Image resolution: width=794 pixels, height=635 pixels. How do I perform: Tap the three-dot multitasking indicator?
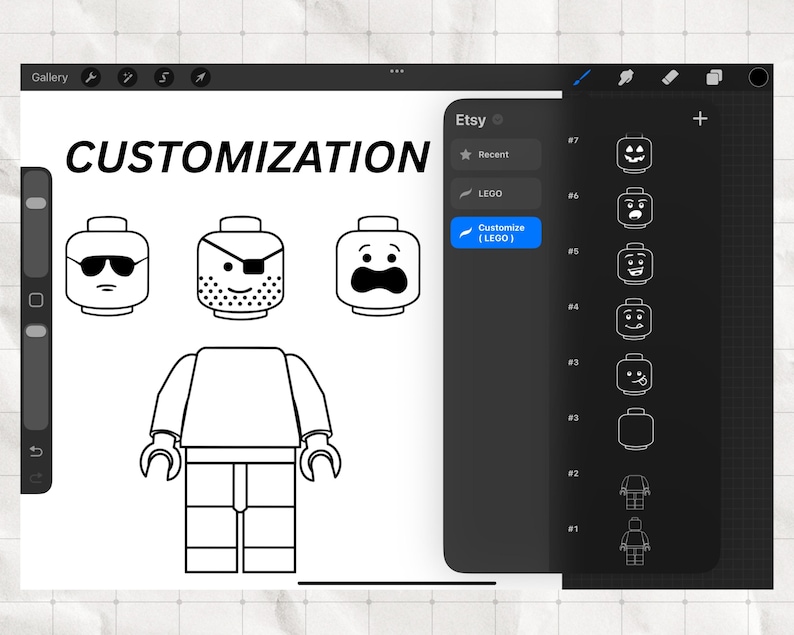[397, 71]
